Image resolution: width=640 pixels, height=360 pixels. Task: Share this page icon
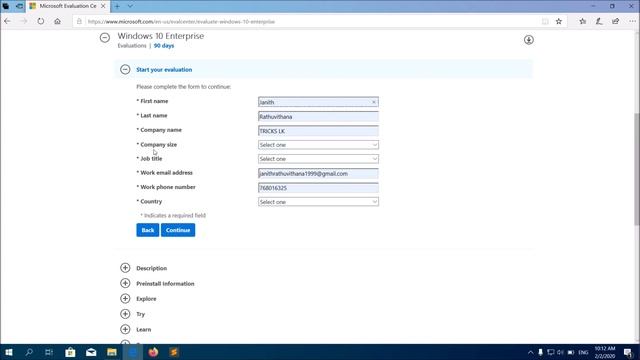point(616,21)
